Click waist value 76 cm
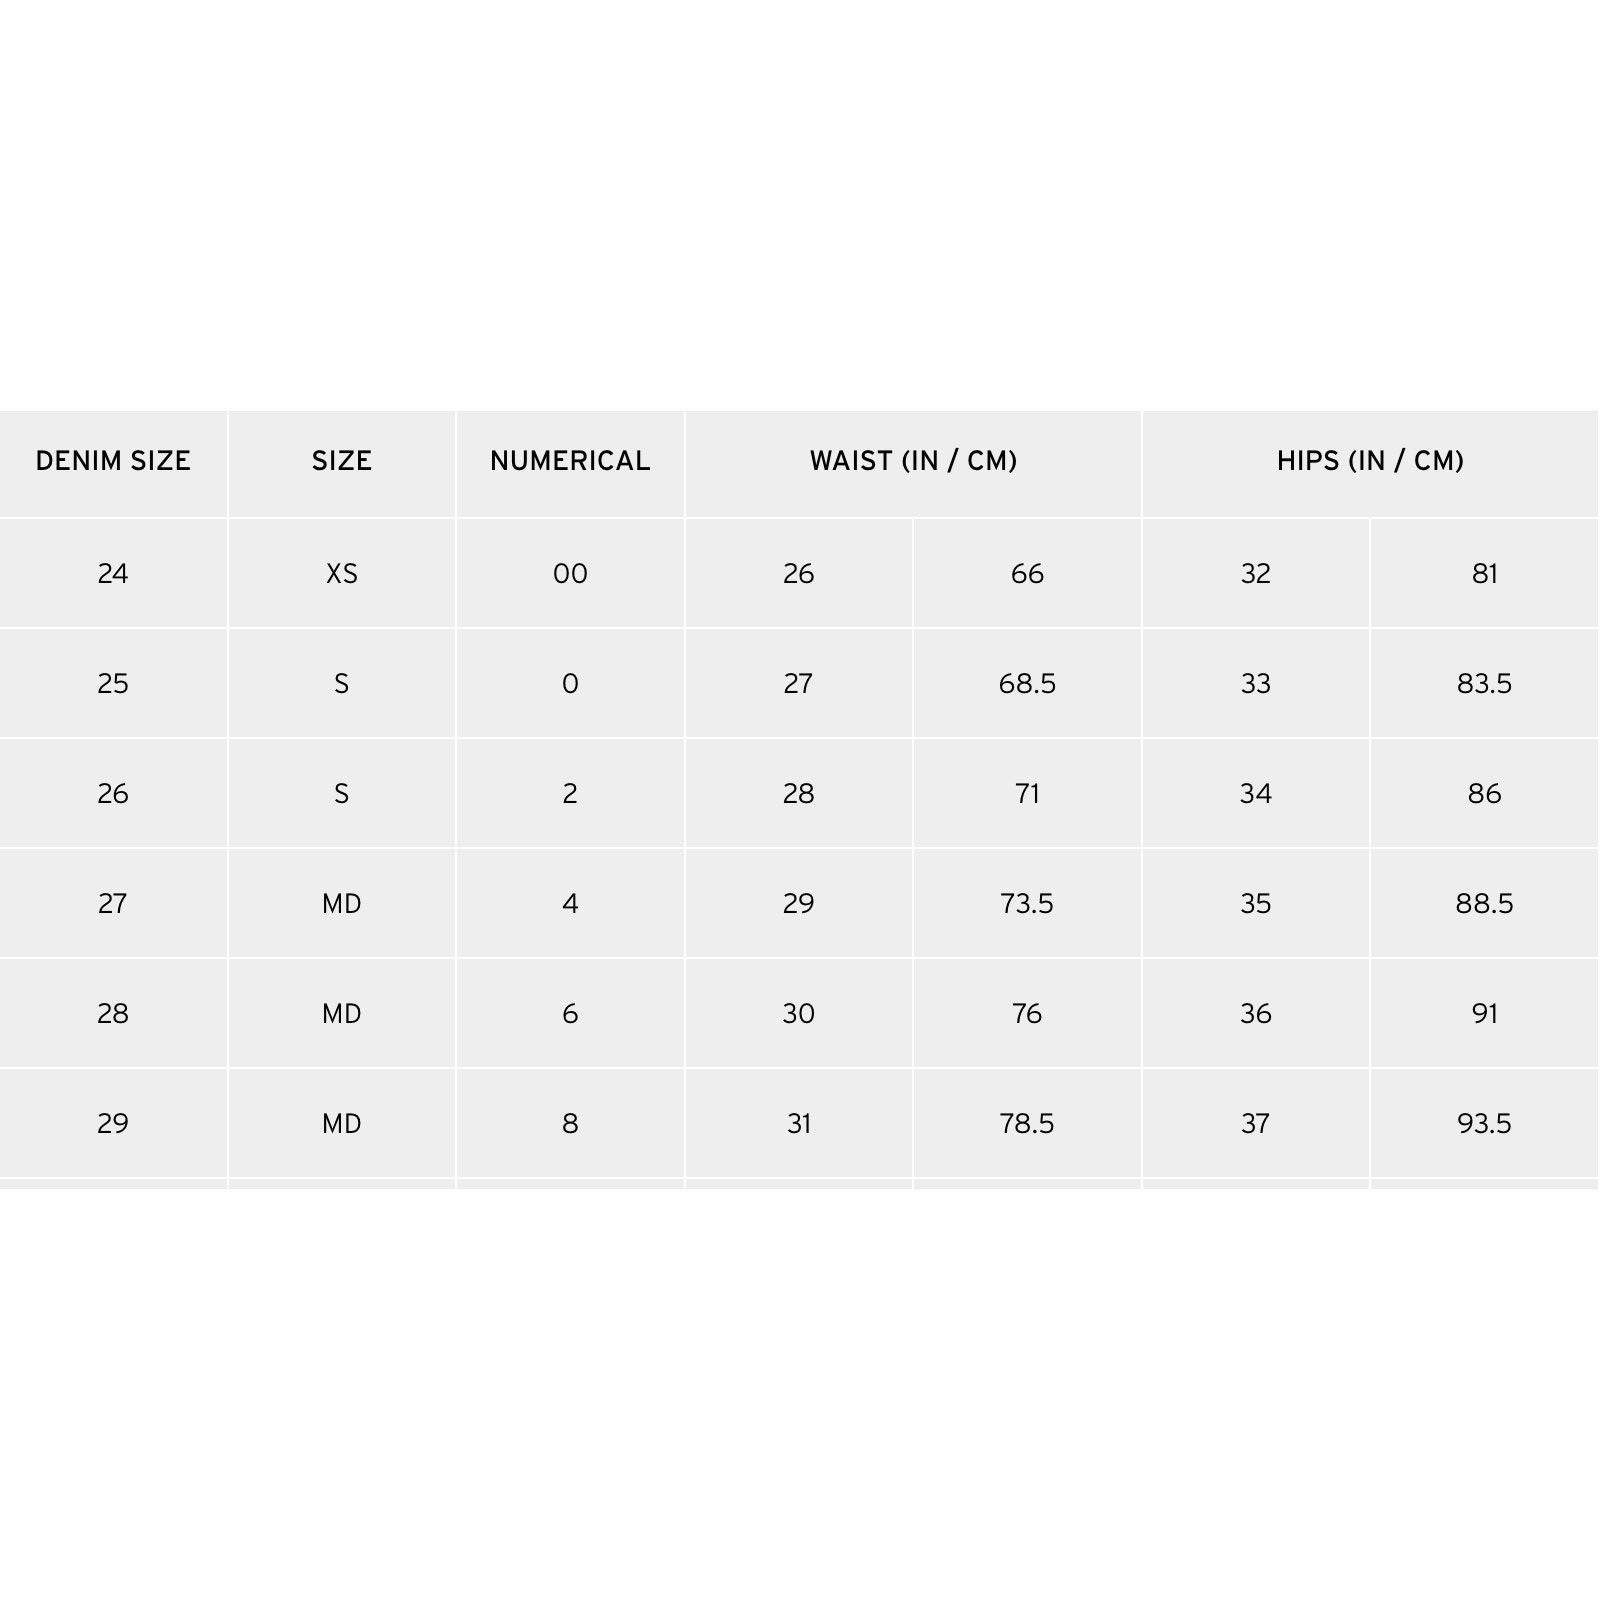 click(1027, 1013)
